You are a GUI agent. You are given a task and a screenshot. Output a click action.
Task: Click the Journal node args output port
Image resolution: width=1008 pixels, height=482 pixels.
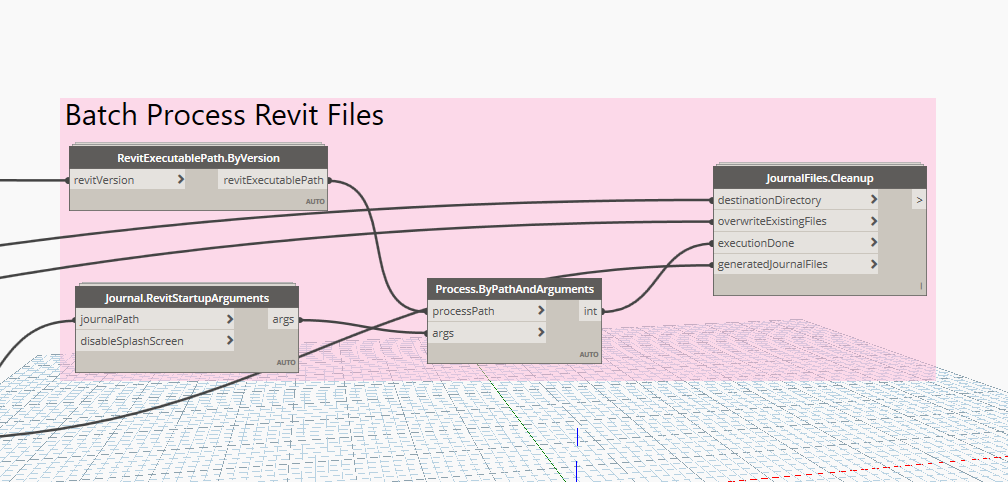click(x=284, y=319)
